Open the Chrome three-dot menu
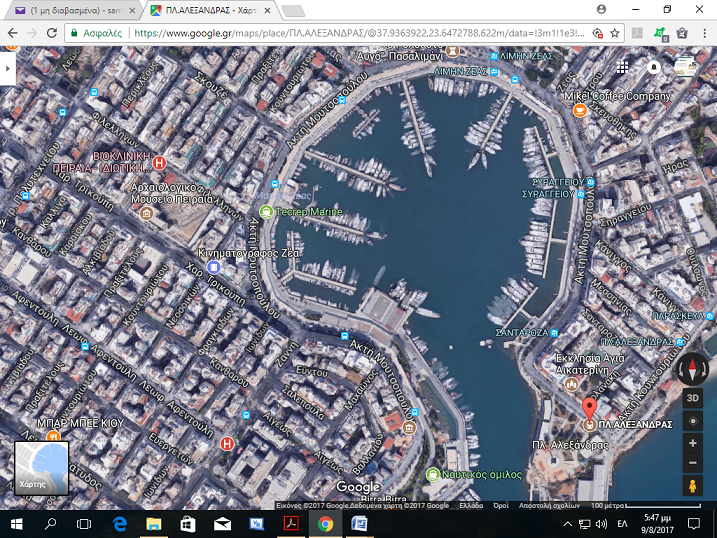717x538 pixels. (705, 33)
